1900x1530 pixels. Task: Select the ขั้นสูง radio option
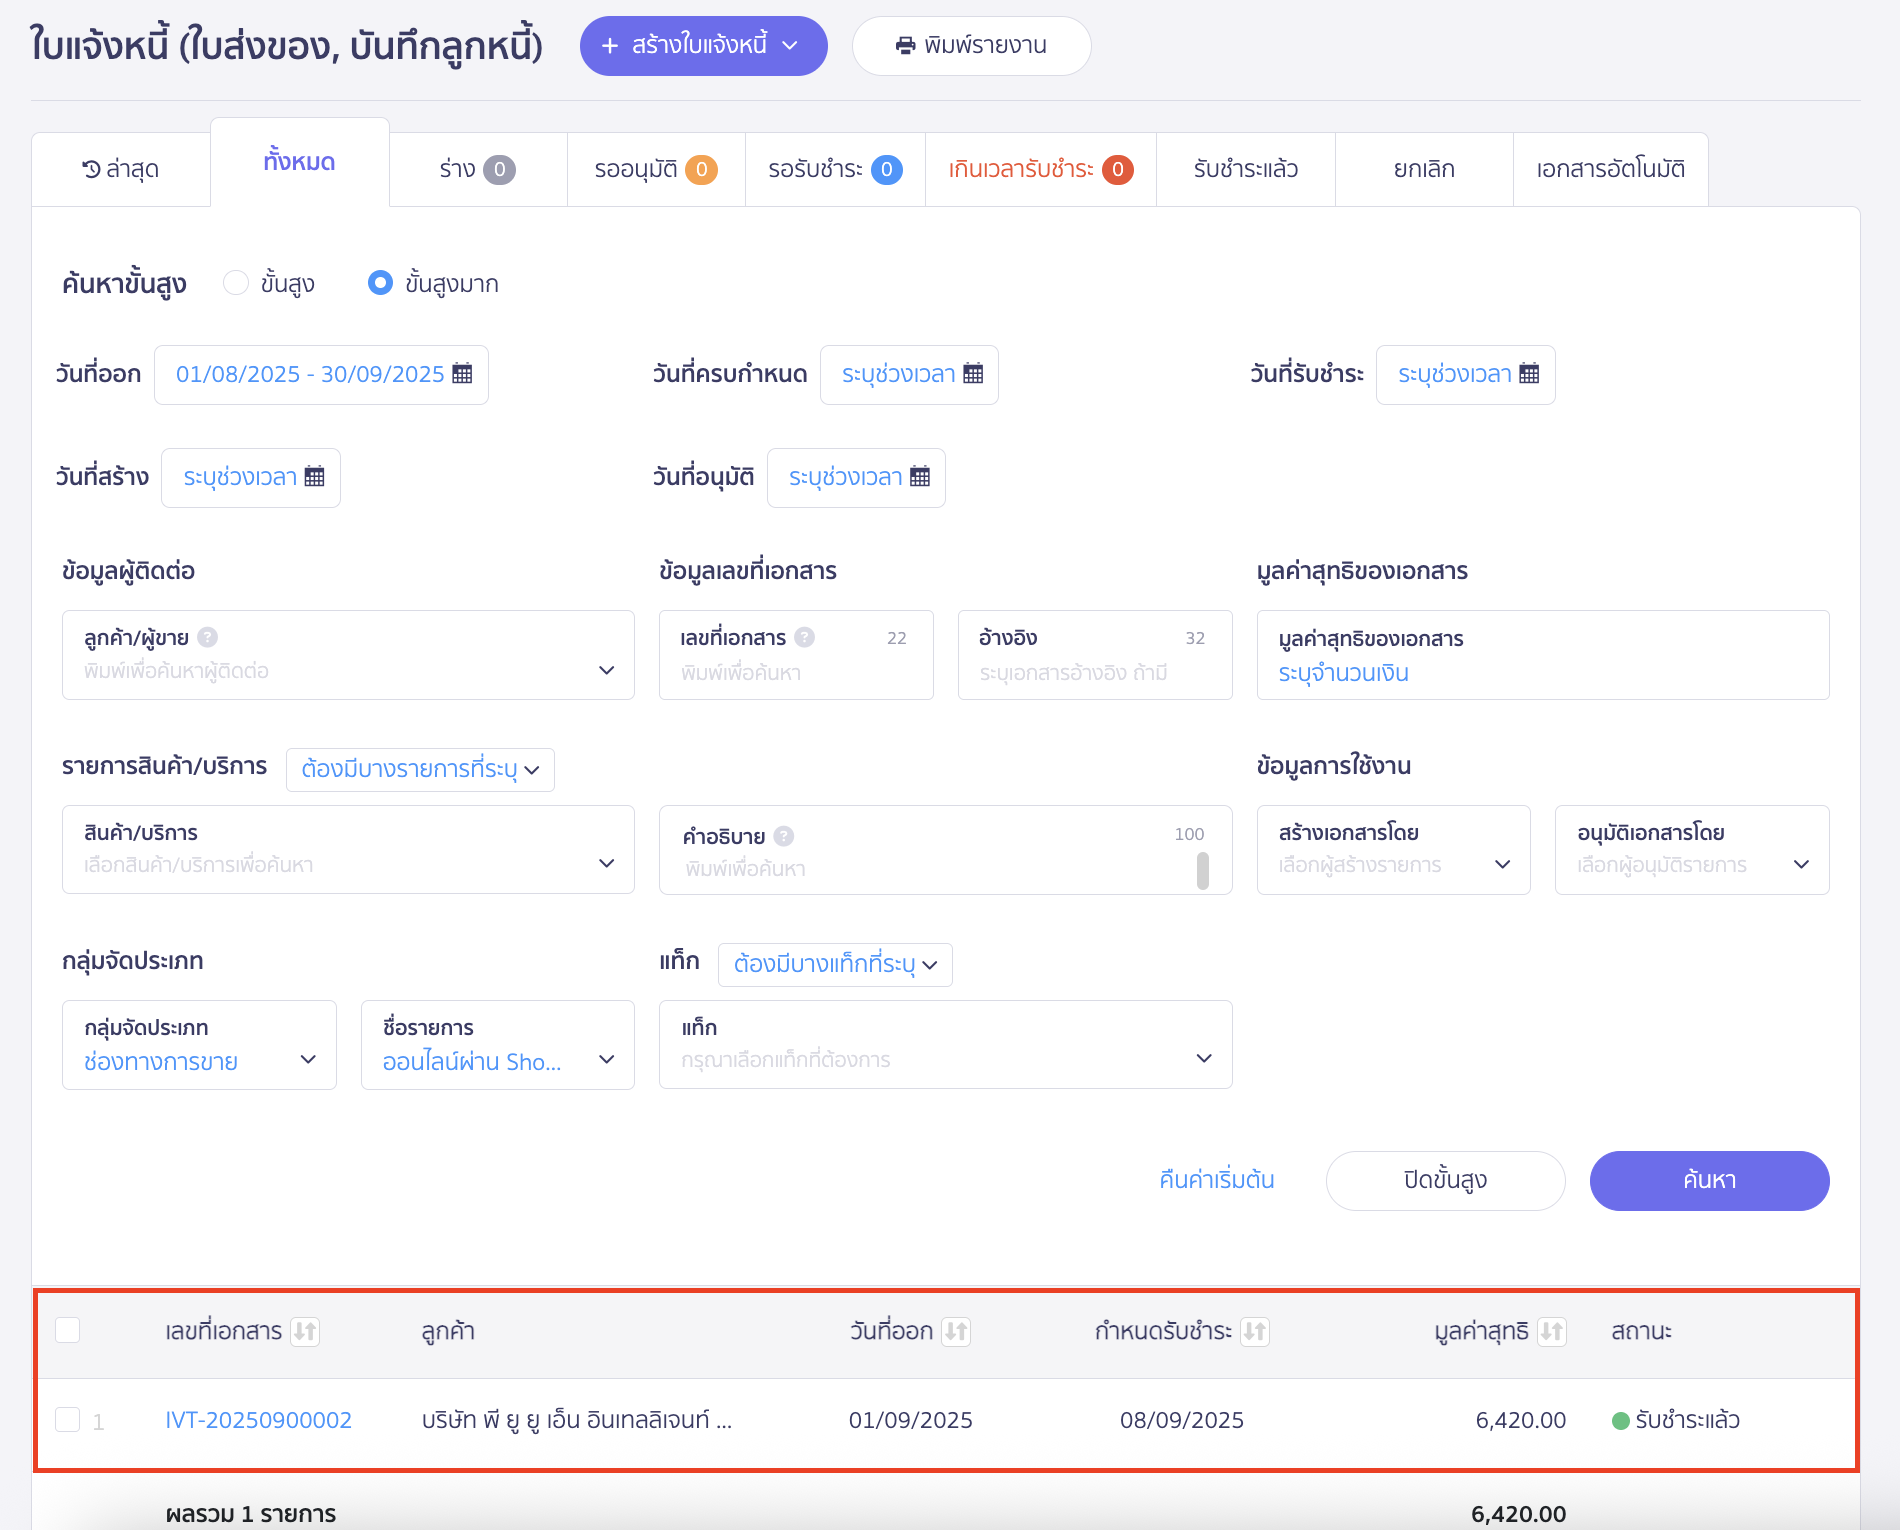[236, 283]
